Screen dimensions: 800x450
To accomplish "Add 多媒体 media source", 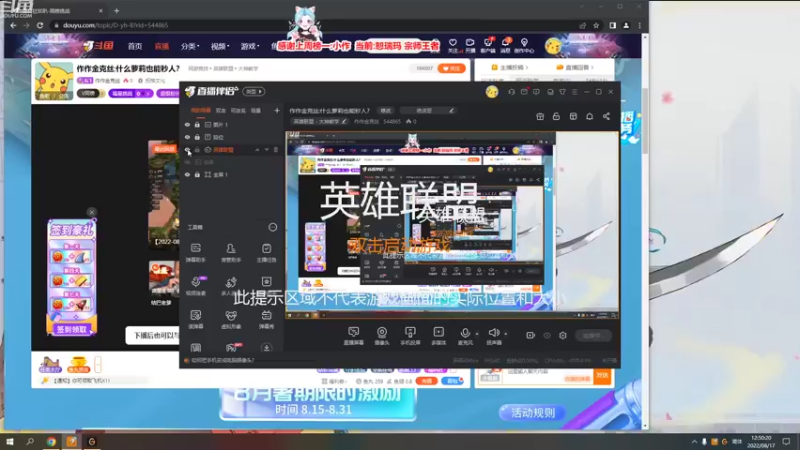I will click(438, 336).
